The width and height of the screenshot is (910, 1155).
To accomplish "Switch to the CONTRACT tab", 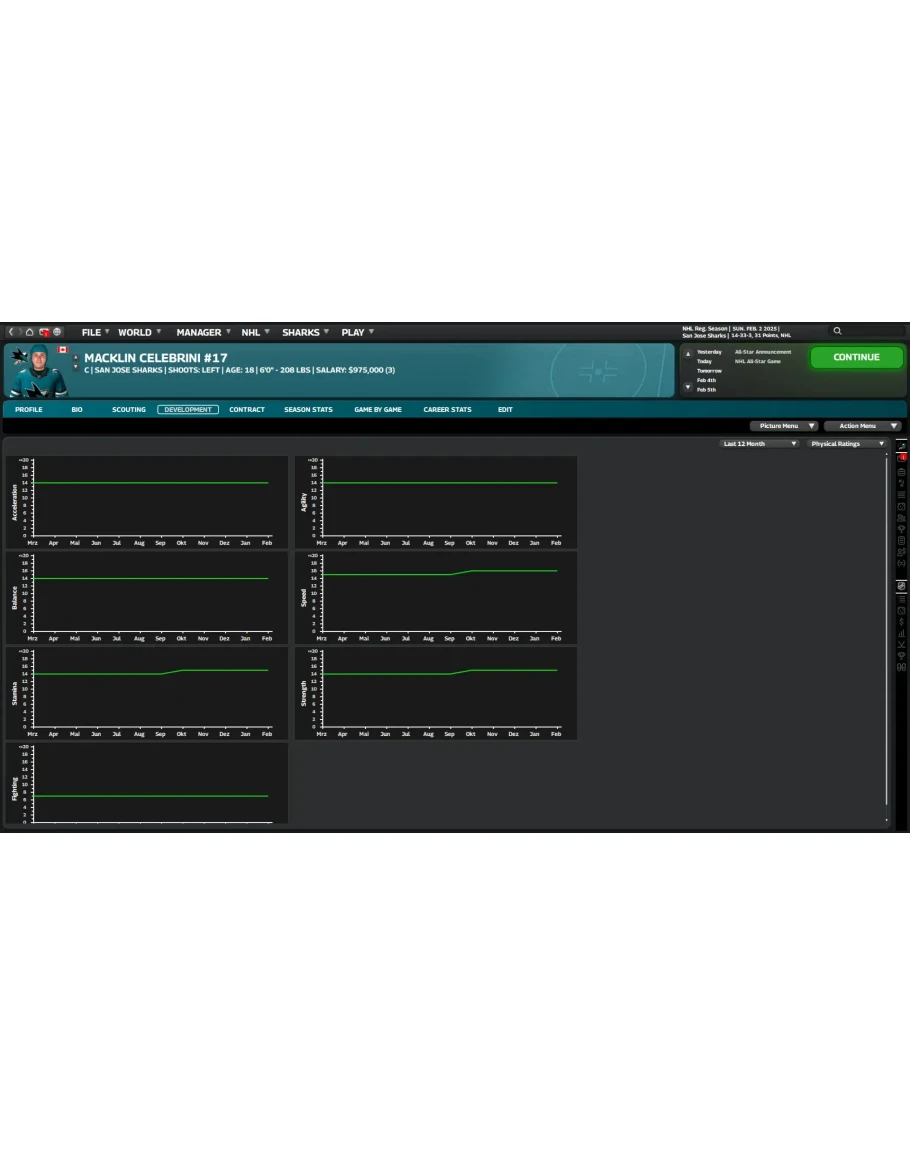I will (x=247, y=410).
